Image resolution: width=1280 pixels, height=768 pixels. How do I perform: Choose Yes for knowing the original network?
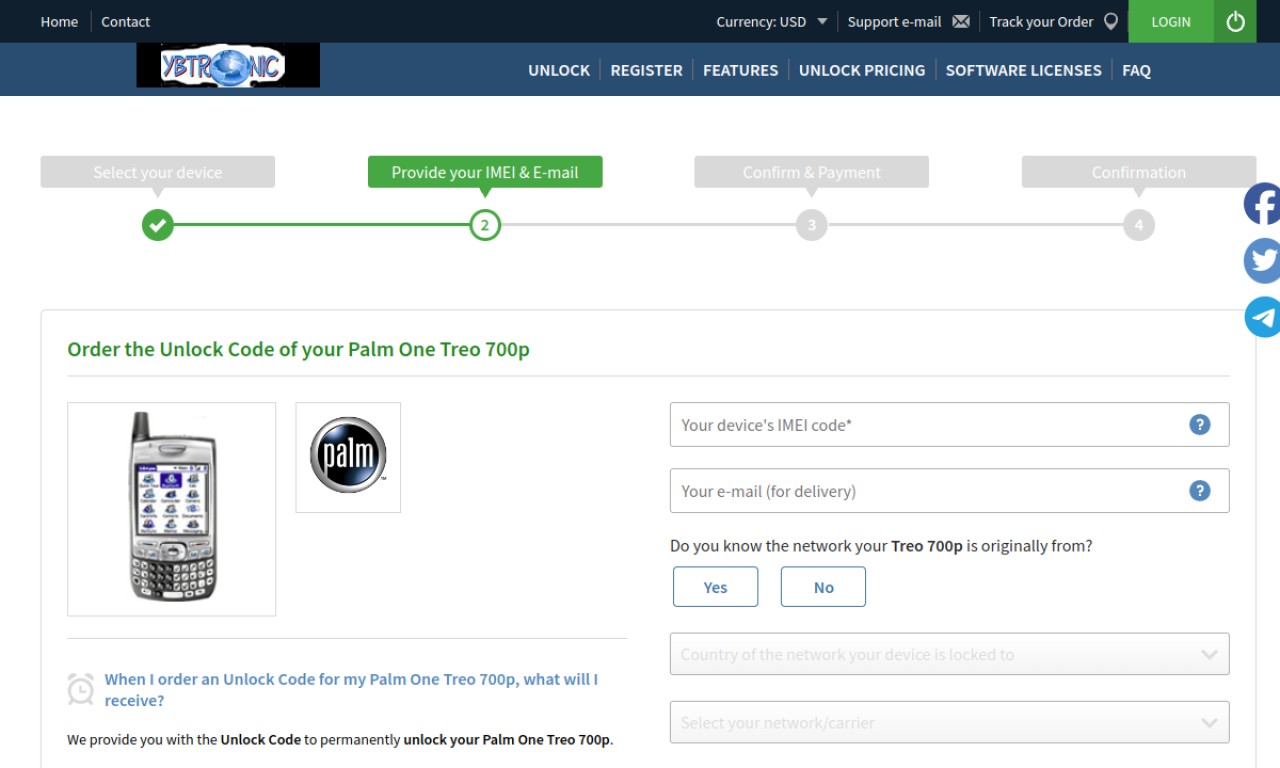click(715, 587)
